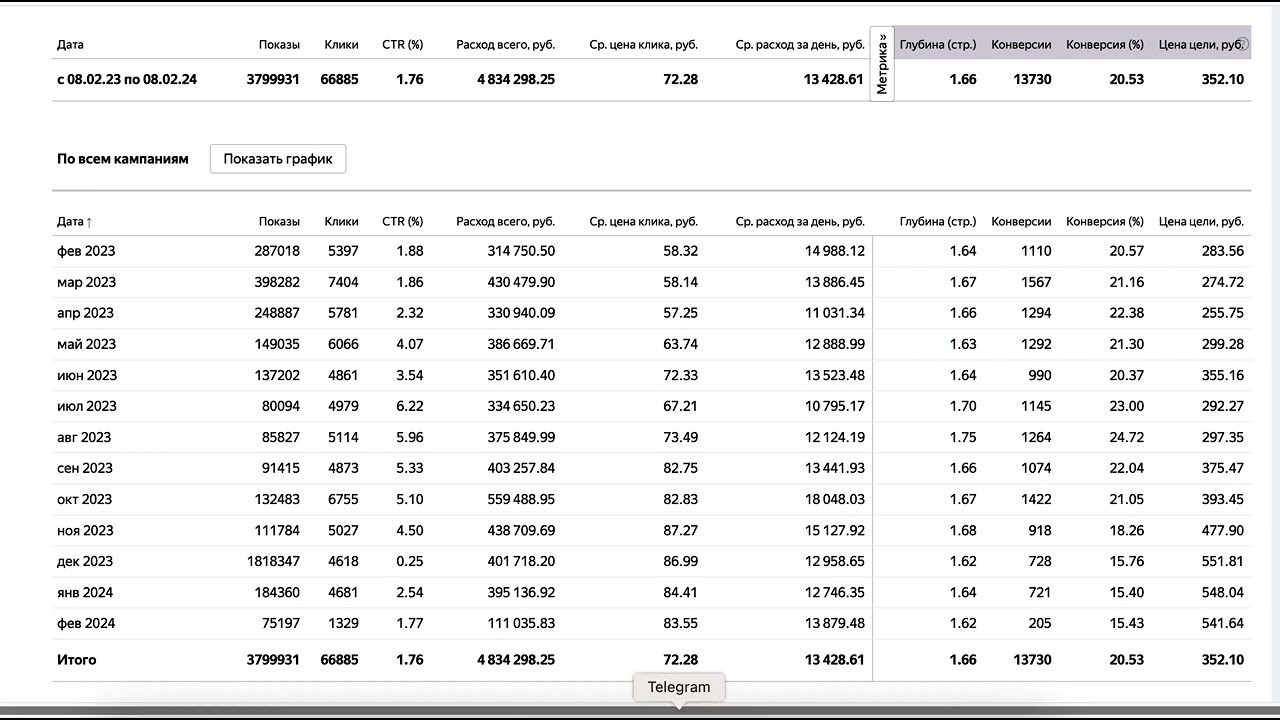Click the июн 2023 row label
Screen dimensions: 1280x720
tap(87, 375)
